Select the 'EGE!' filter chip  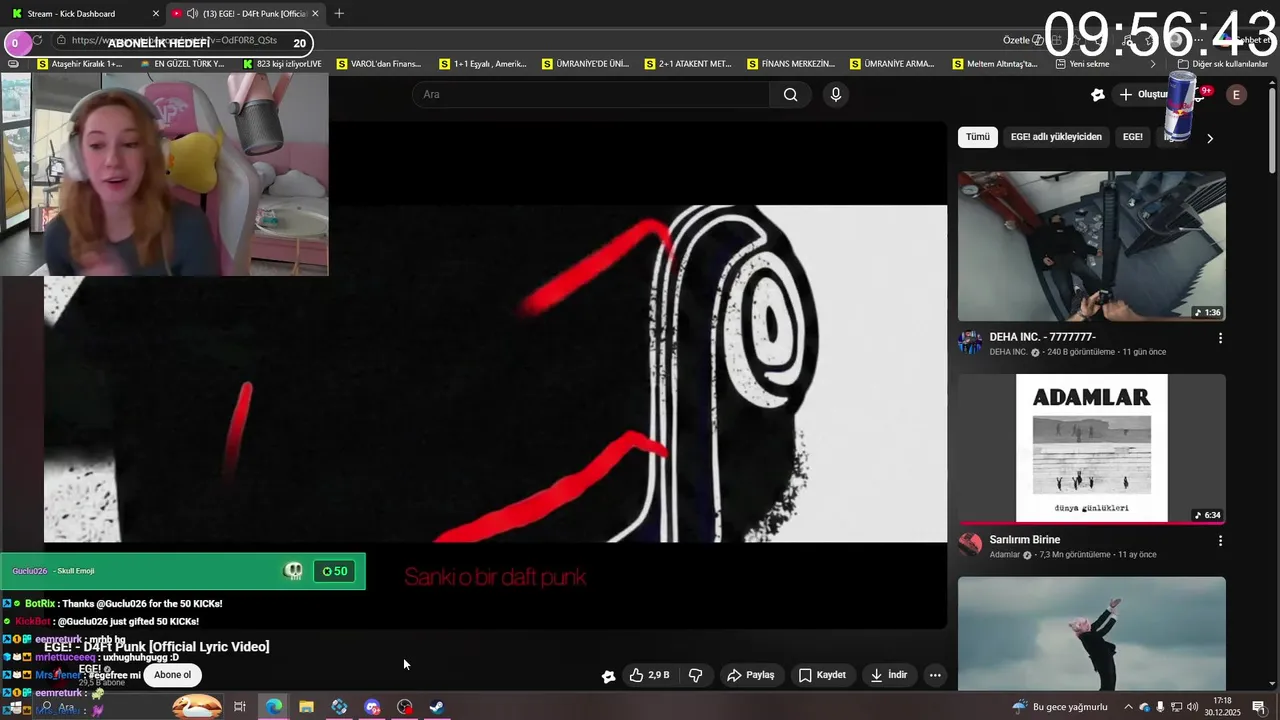[1133, 137]
